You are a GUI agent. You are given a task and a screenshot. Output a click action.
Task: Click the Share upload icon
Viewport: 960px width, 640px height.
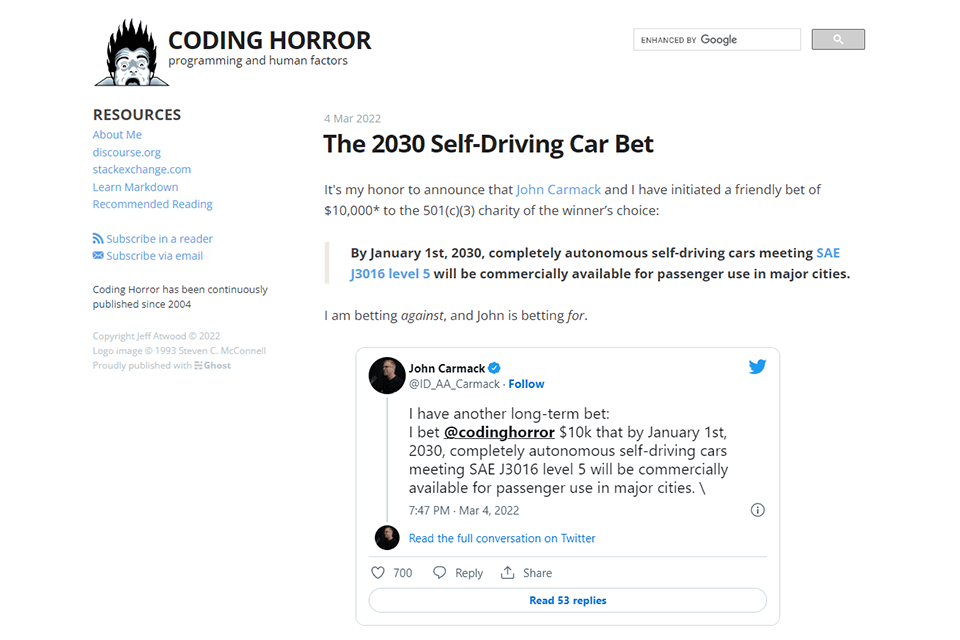tap(508, 573)
